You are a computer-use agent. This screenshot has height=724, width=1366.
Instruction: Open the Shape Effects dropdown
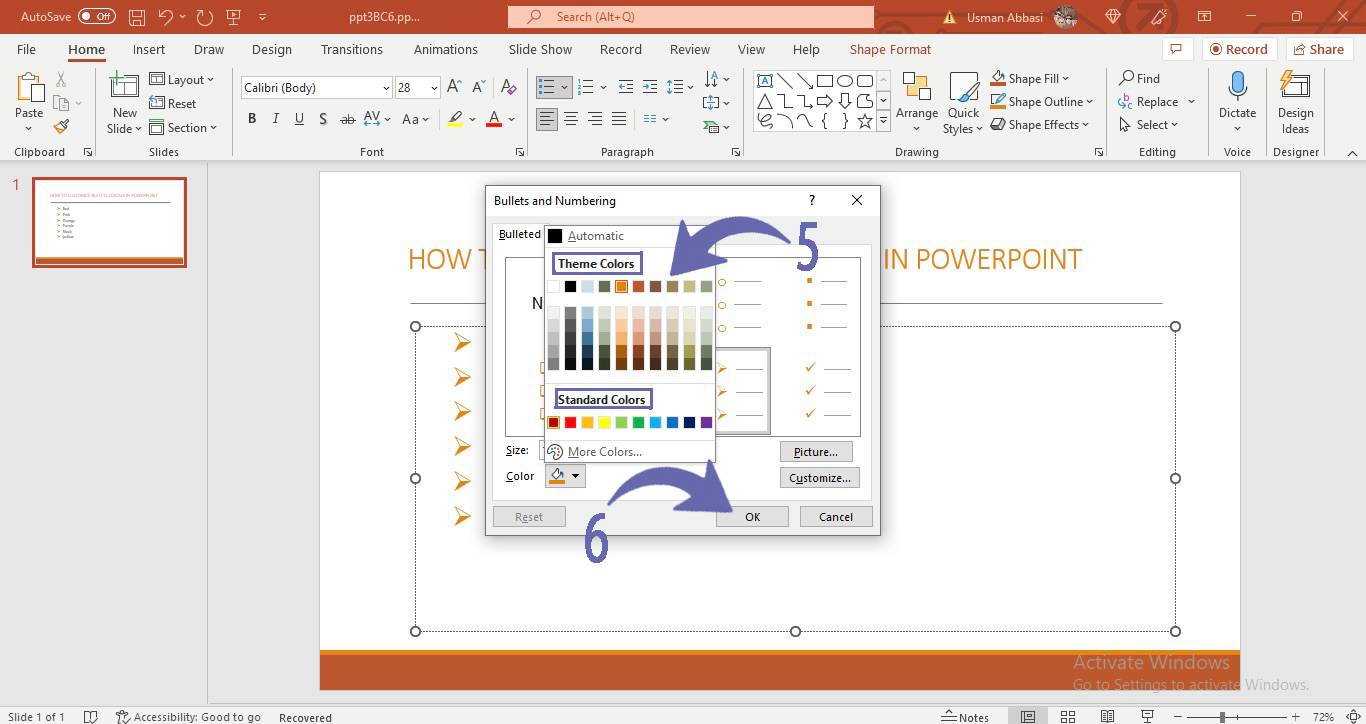pyautogui.click(x=1040, y=125)
